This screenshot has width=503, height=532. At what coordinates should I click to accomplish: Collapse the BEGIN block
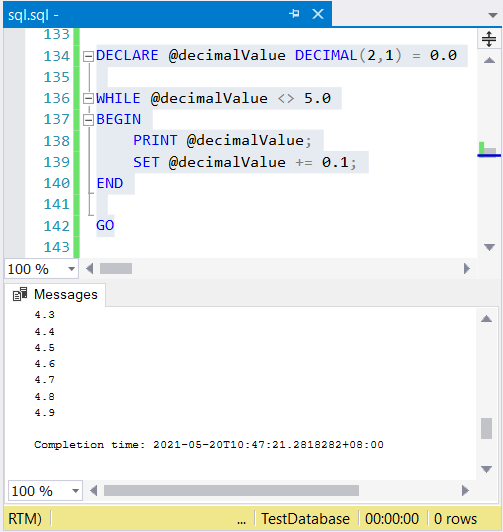point(89,120)
